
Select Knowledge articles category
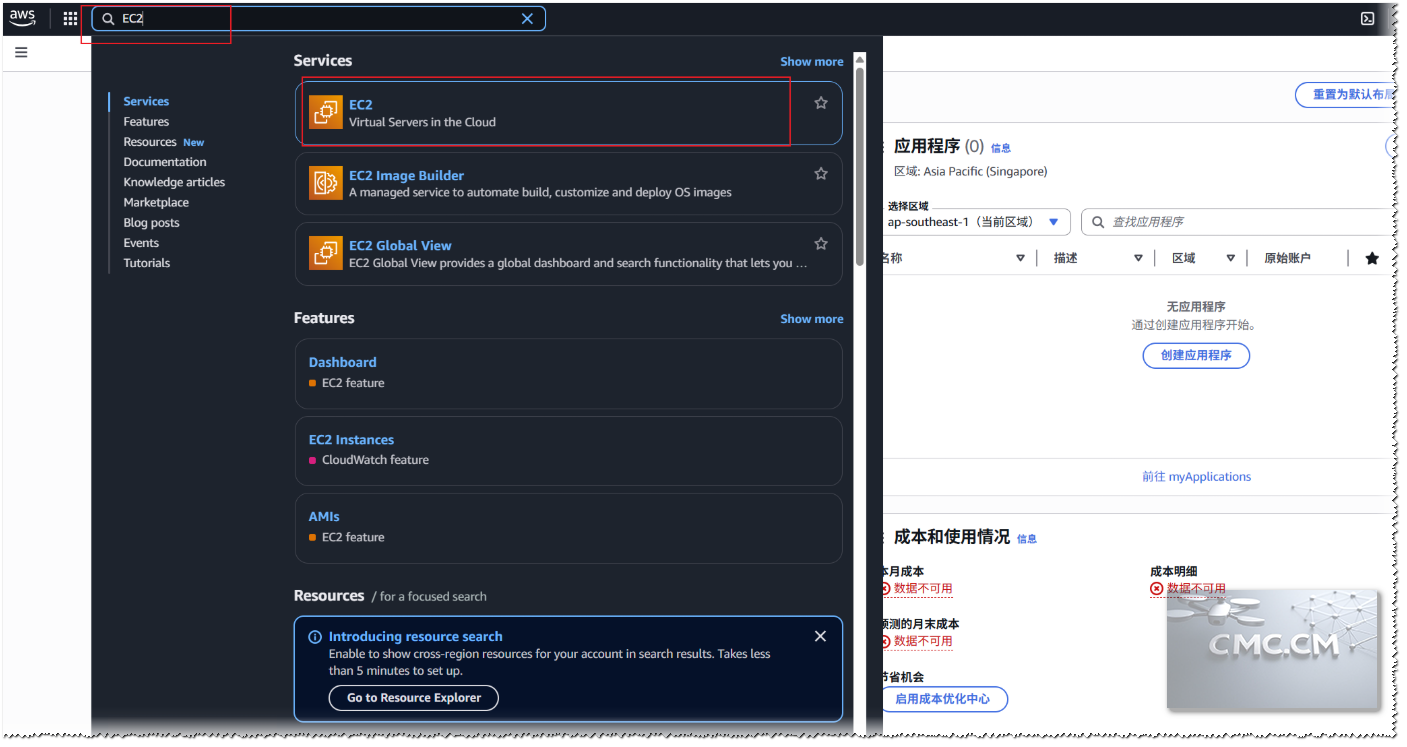(174, 182)
